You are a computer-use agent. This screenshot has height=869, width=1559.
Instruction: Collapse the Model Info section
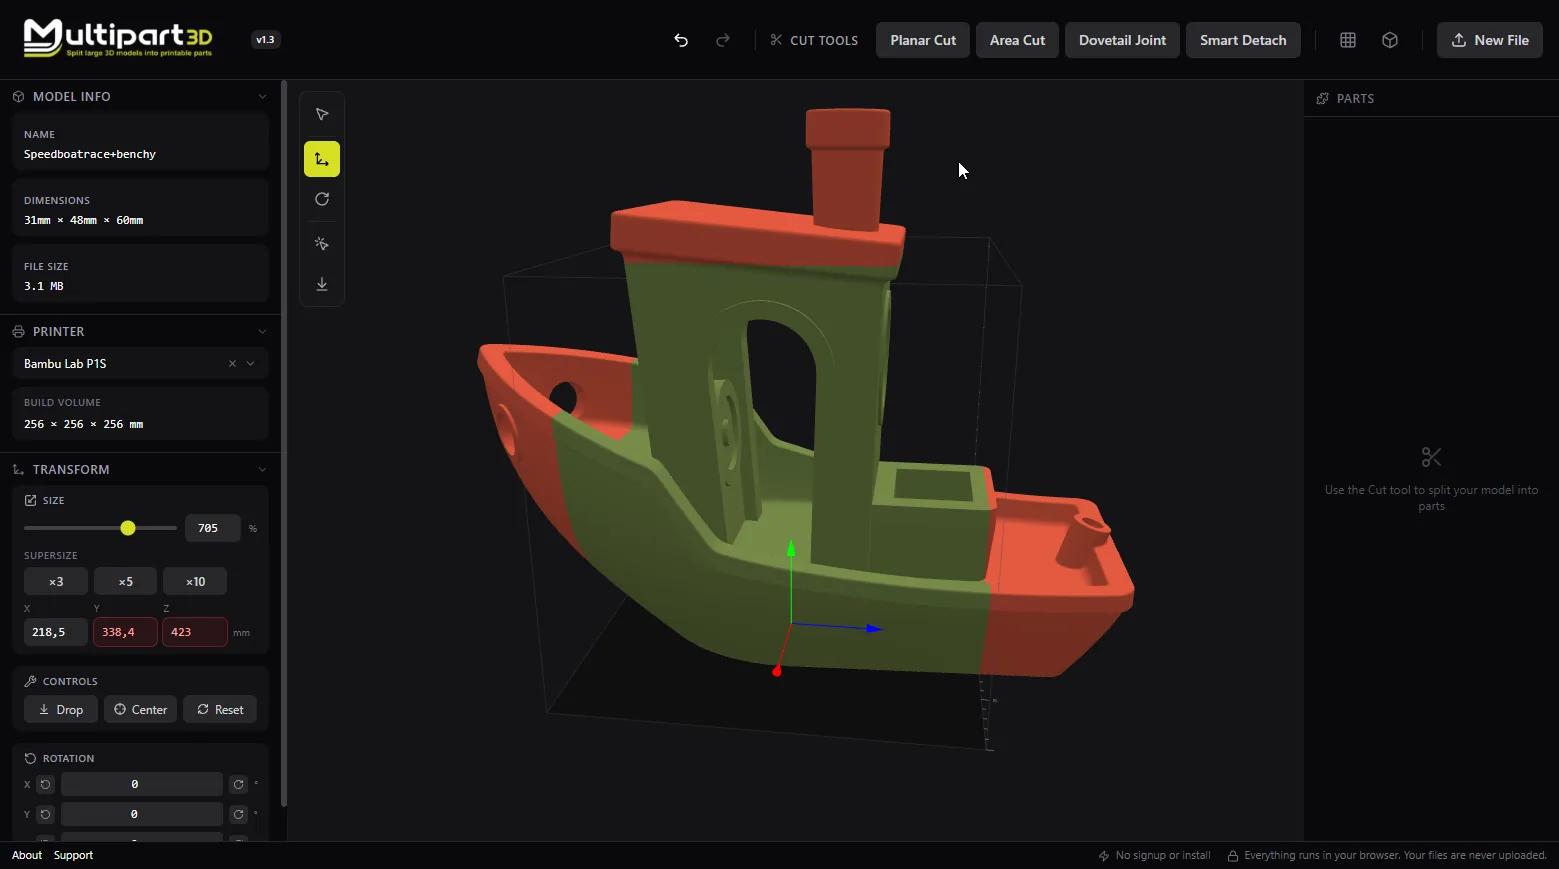(262, 97)
